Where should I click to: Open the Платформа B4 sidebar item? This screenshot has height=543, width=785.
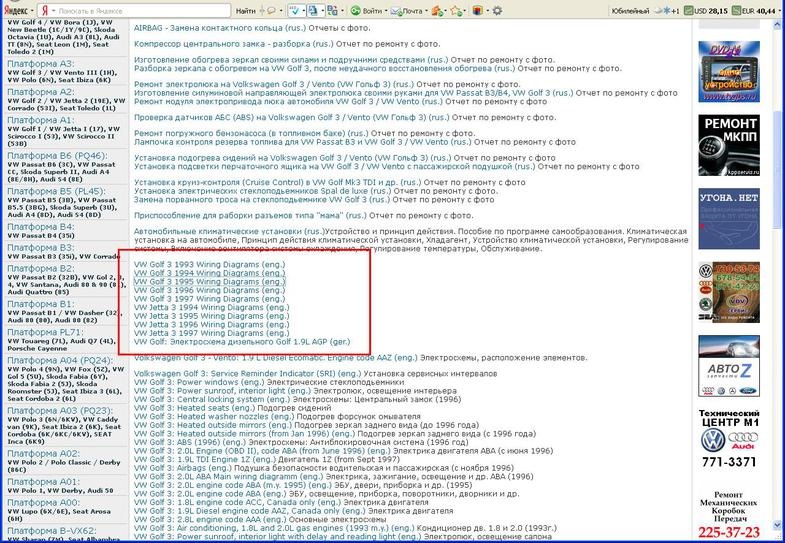tap(41, 227)
